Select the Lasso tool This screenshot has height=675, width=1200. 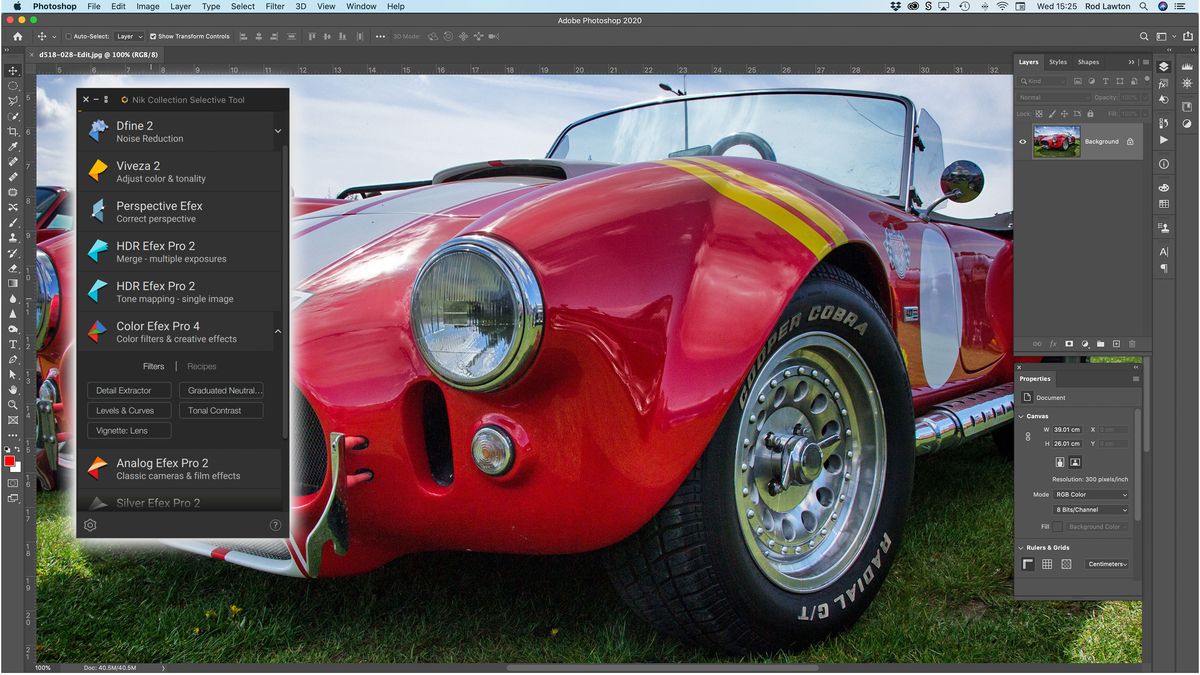coord(13,101)
